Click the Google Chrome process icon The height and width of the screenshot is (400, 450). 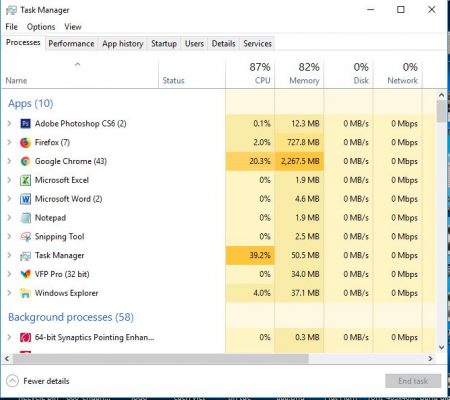(25, 161)
